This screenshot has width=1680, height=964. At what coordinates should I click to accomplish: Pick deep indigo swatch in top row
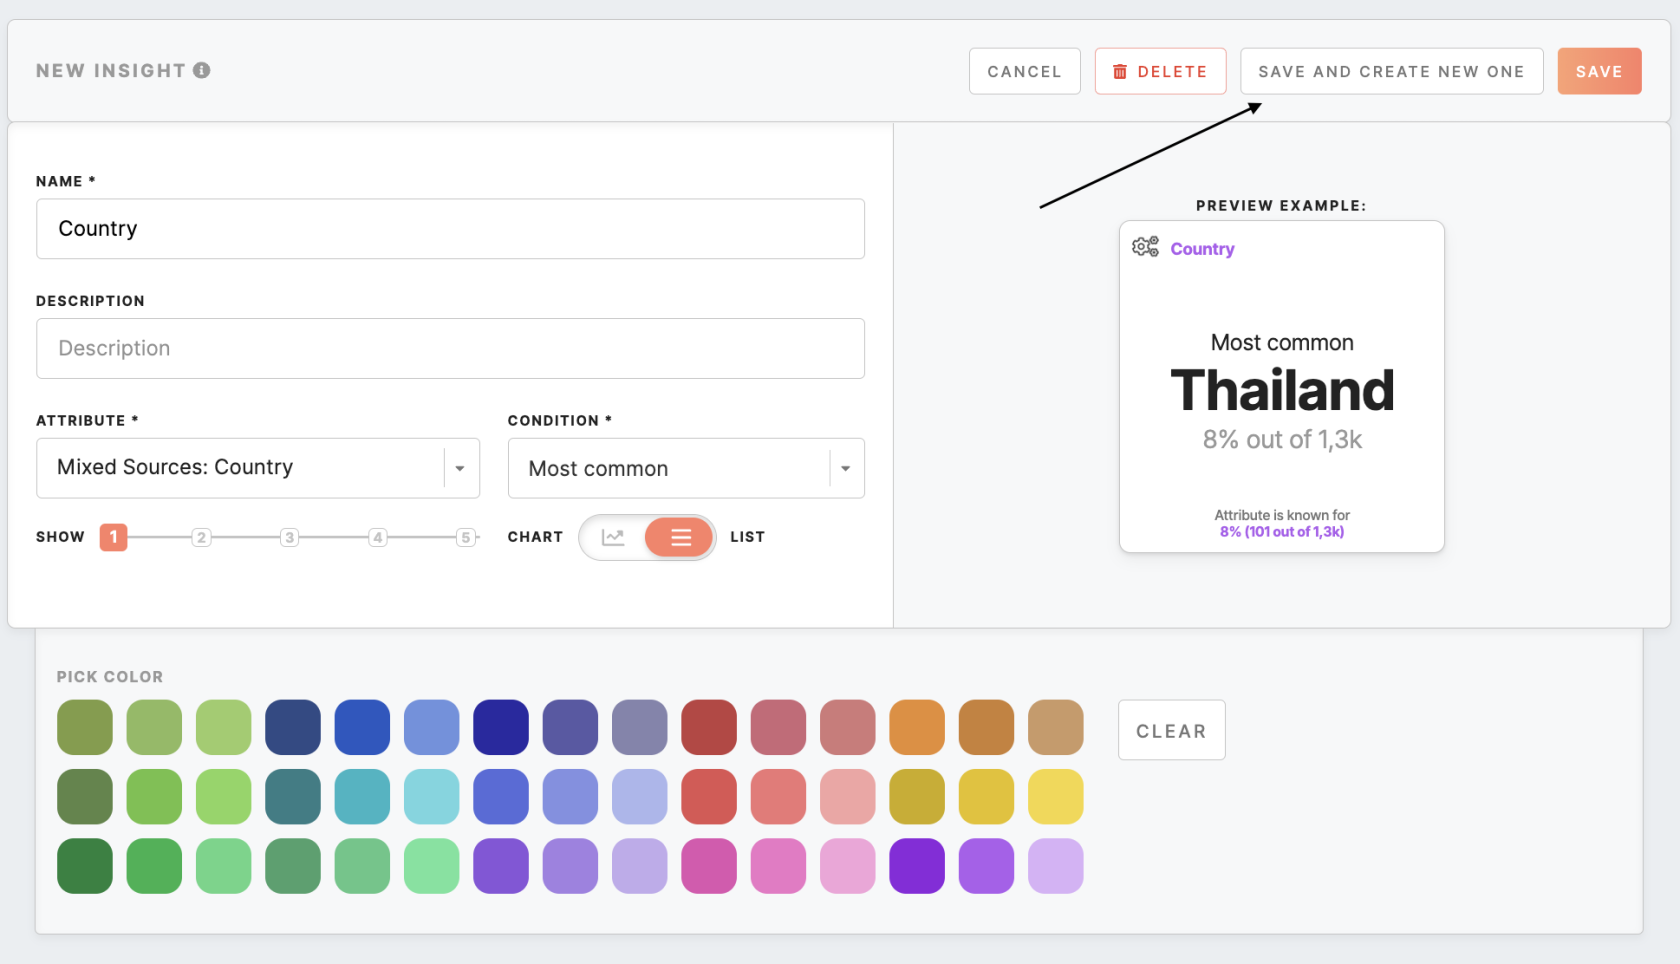(501, 727)
